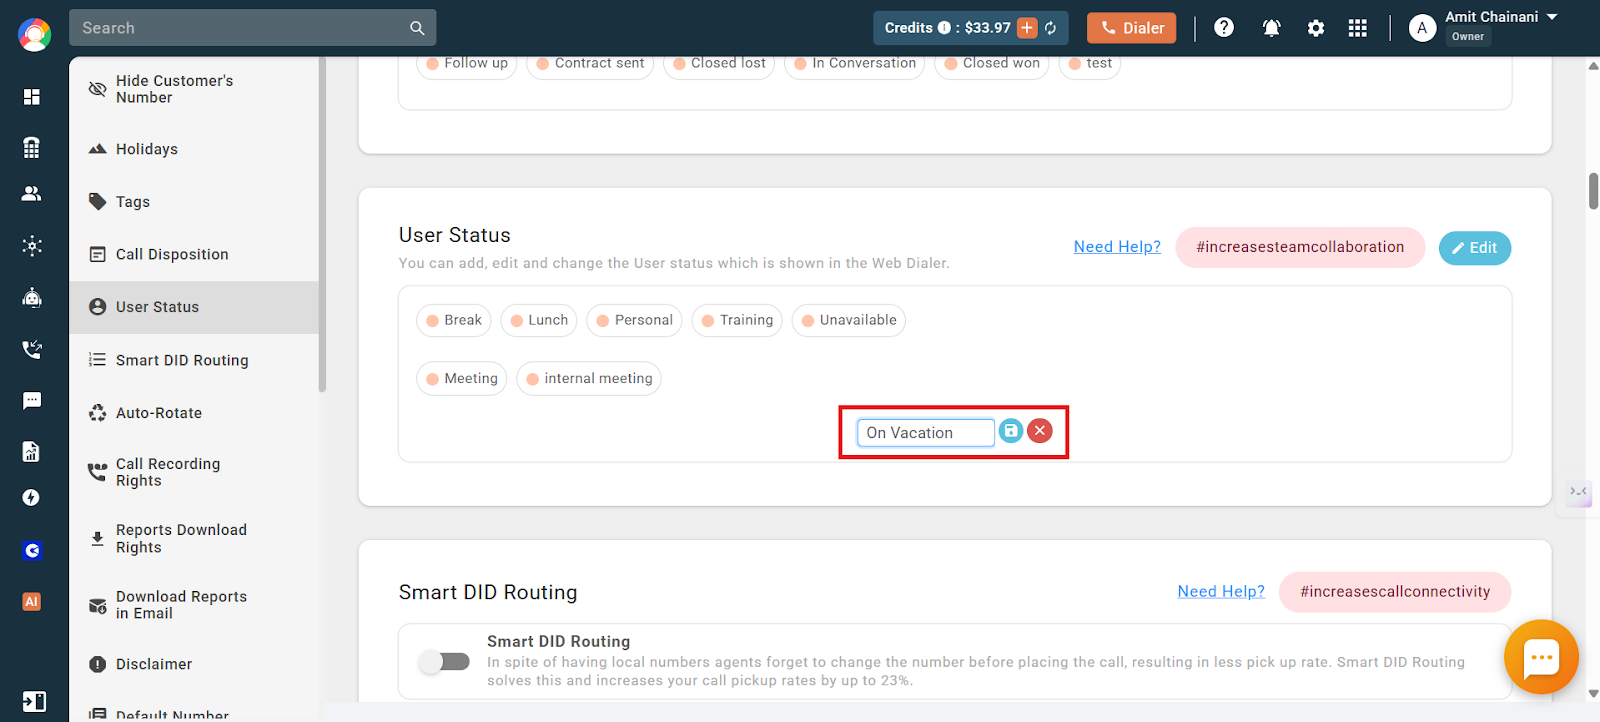The width and height of the screenshot is (1600, 722).
Task: Open the integrations hub icon in the left rail
Action: (32, 246)
